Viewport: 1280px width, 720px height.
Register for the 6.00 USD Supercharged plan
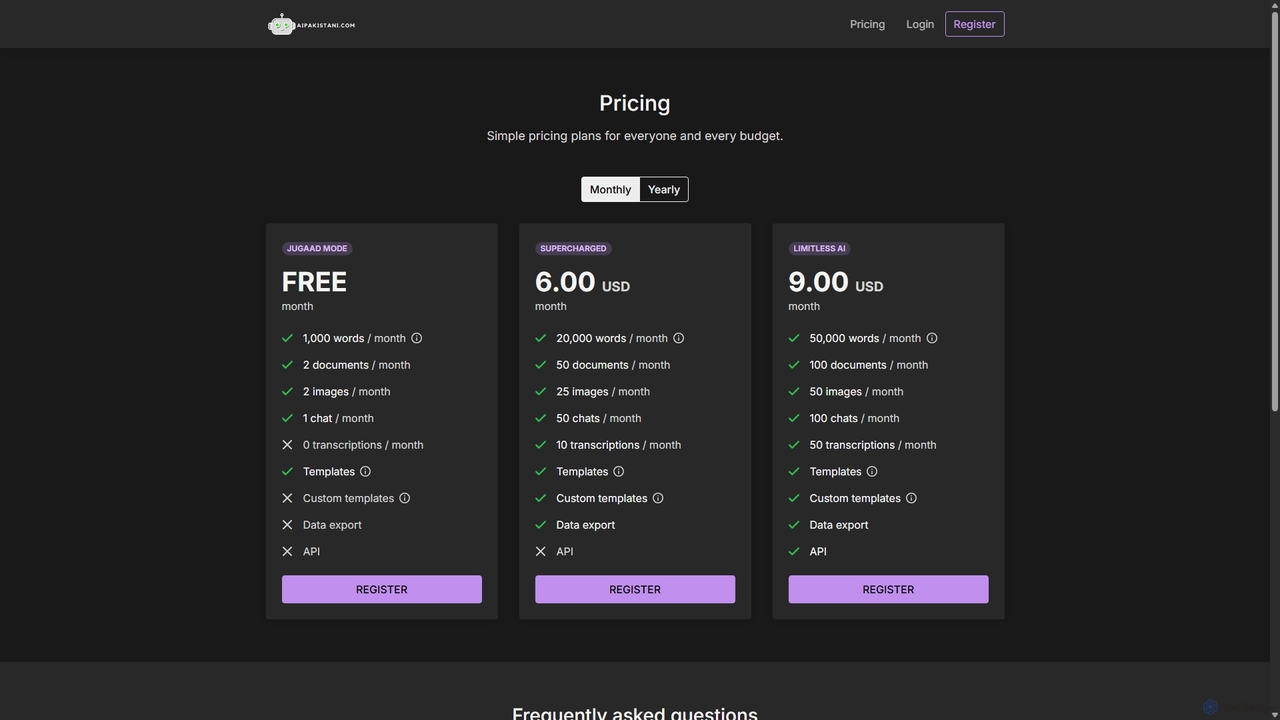click(635, 589)
